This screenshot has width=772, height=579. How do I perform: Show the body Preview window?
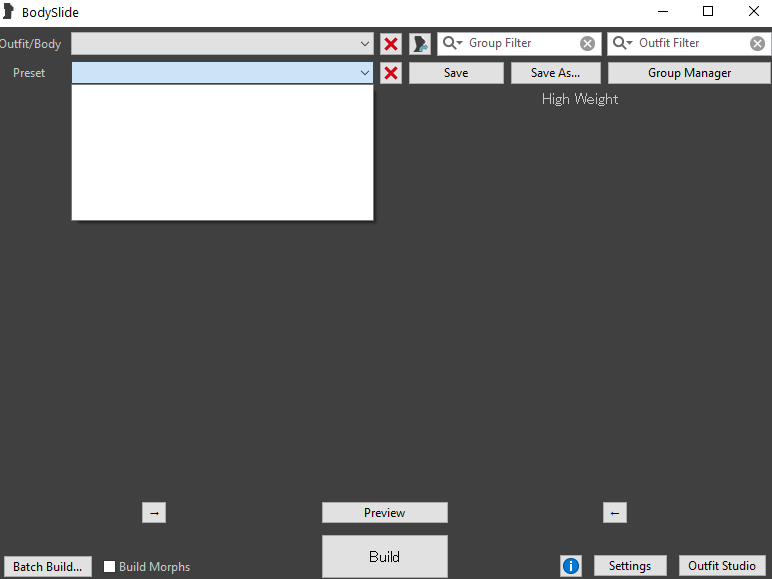(x=385, y=513)
